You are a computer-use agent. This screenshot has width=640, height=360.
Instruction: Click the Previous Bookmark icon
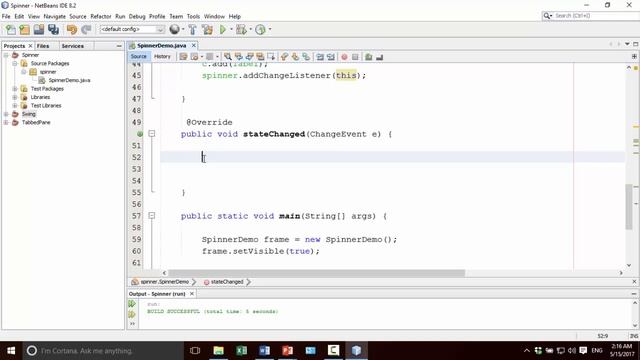click(x=284, y=57)
